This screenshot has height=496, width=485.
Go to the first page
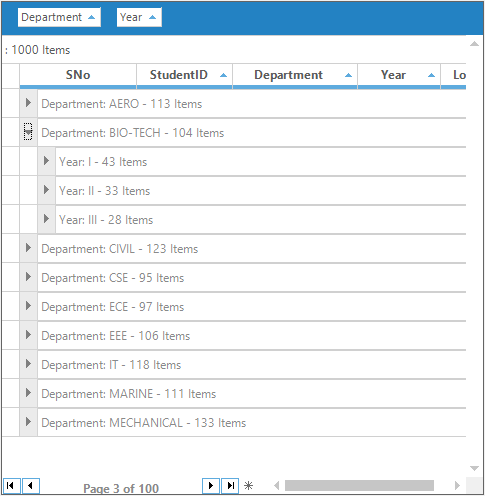11,485
